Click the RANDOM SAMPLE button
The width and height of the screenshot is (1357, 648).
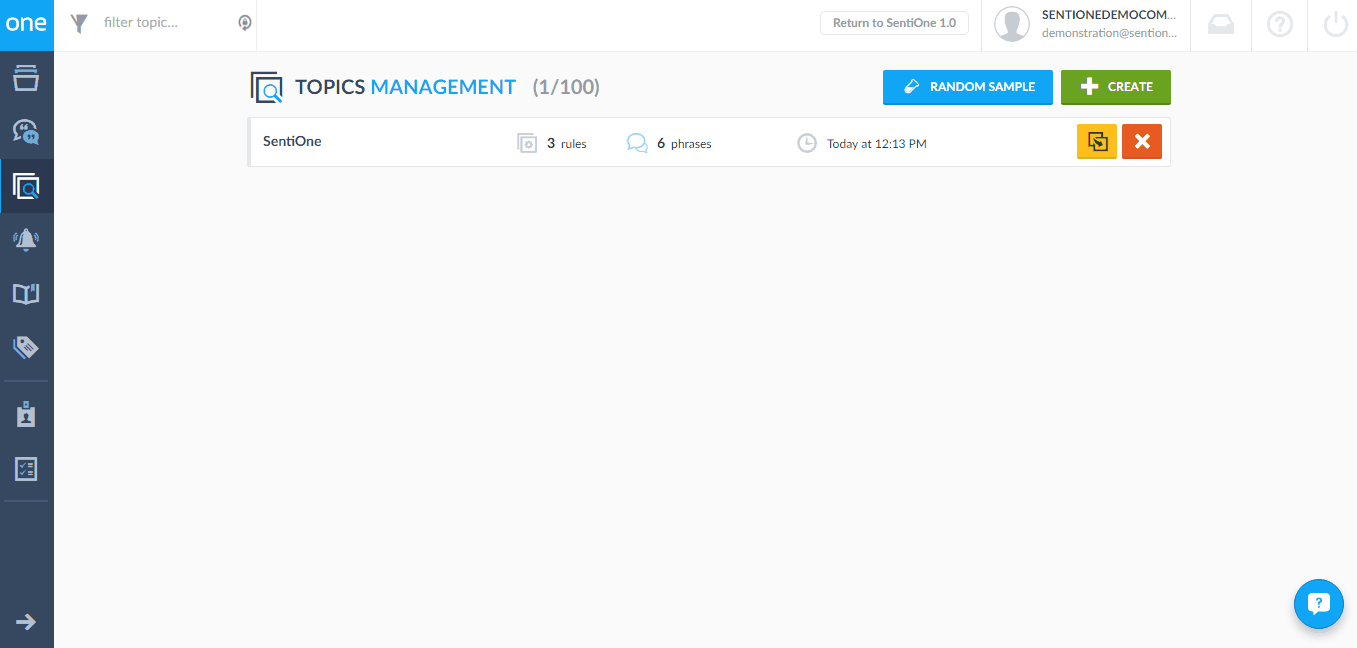967,87
